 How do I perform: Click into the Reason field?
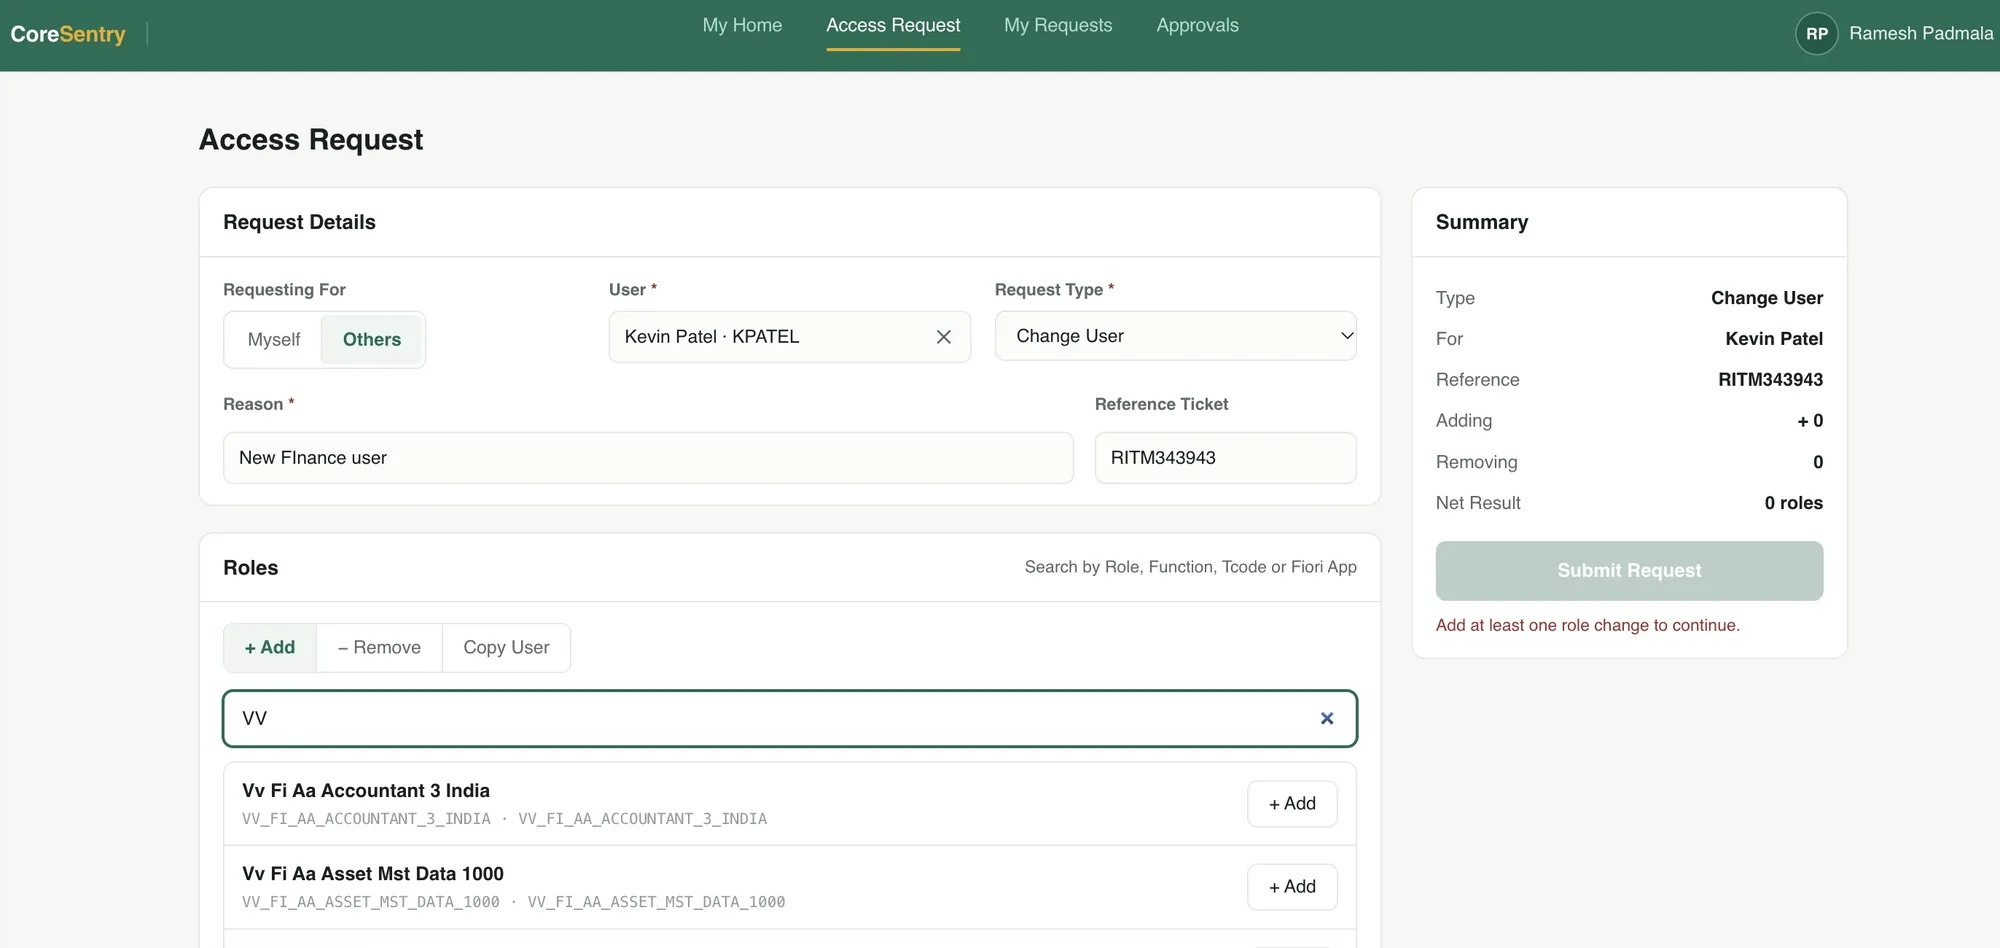[x=648, y=458]
